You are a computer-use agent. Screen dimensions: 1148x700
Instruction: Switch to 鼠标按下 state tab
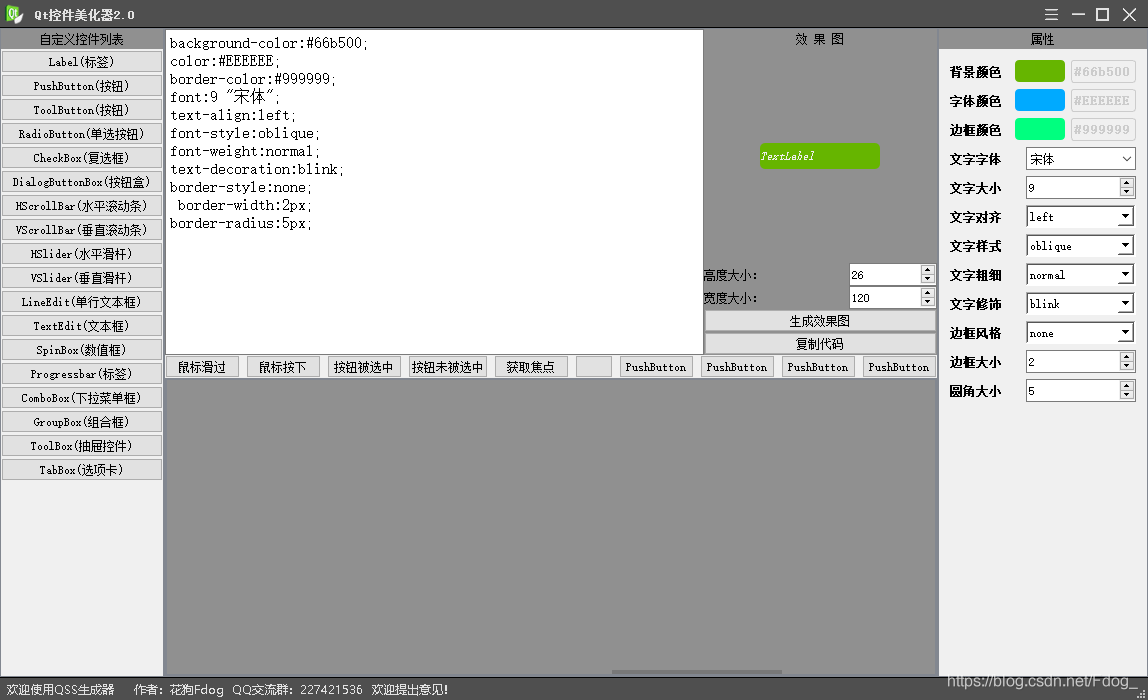[283, 367]
